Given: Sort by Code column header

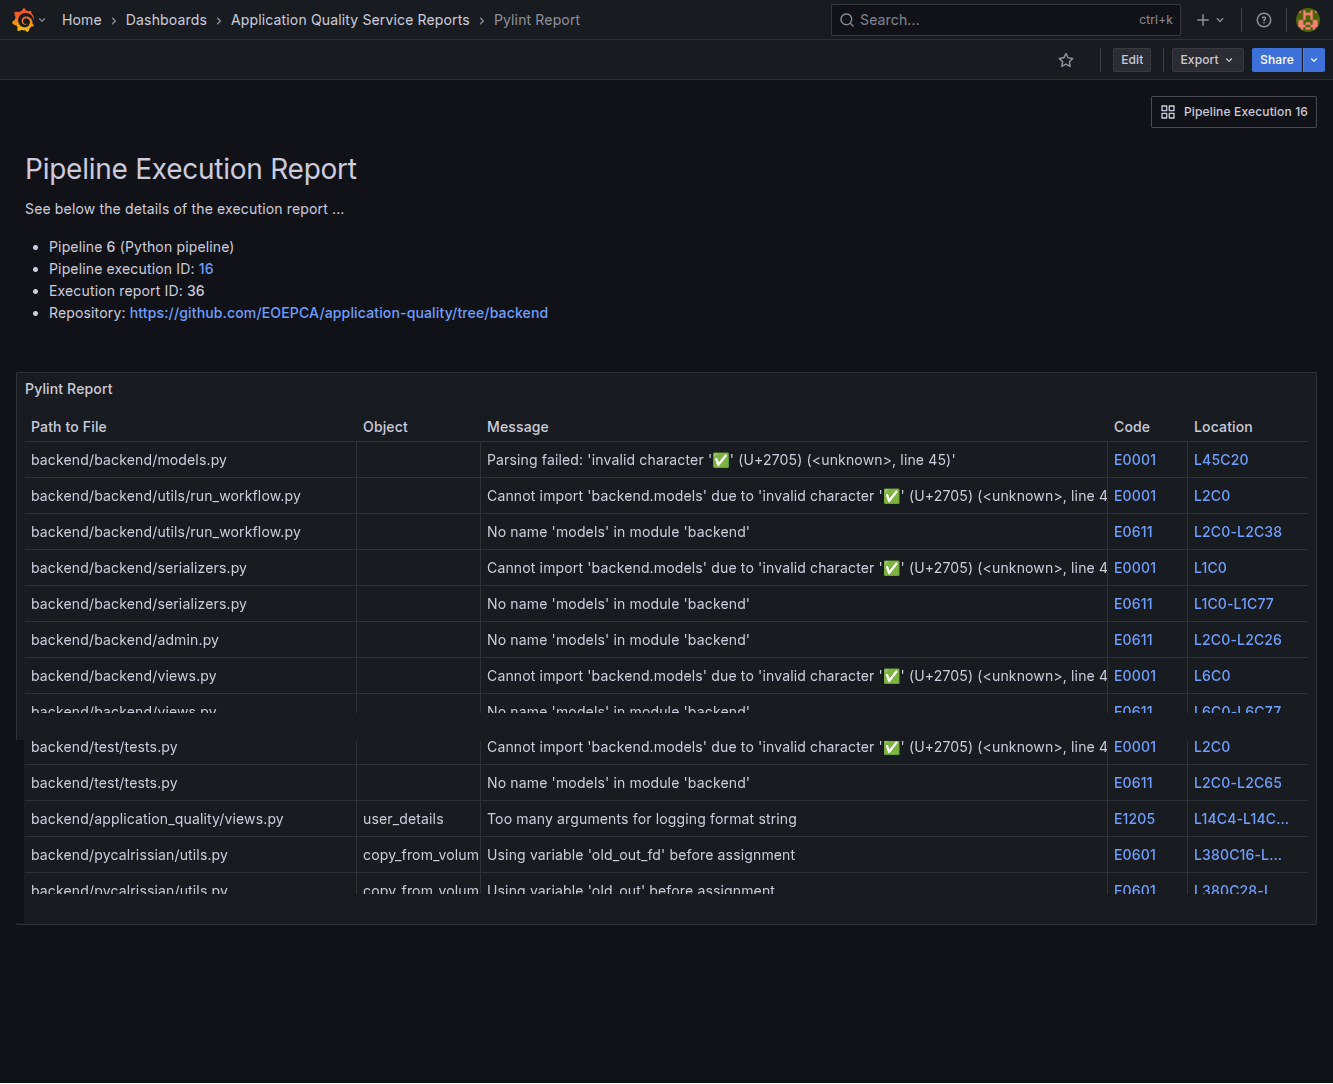Looking at the screenshot, I should click(x=1132, y=427).
